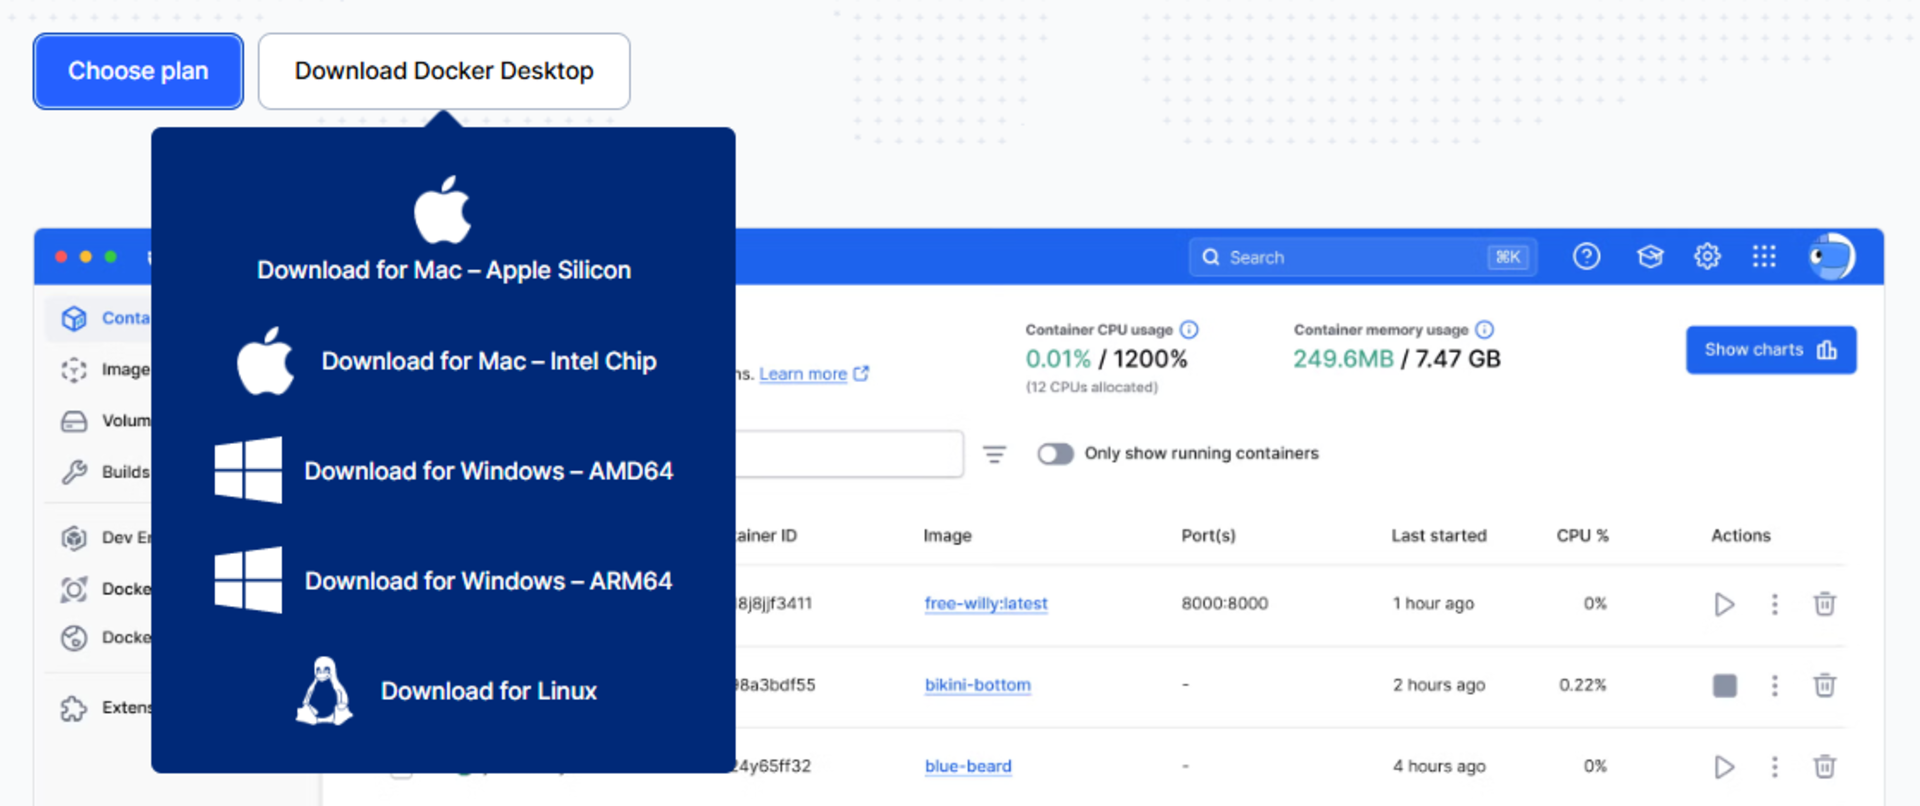Click the Apple logo above Apple Silicon
Screen dimensions: 1920x806
tap(443, 209)
